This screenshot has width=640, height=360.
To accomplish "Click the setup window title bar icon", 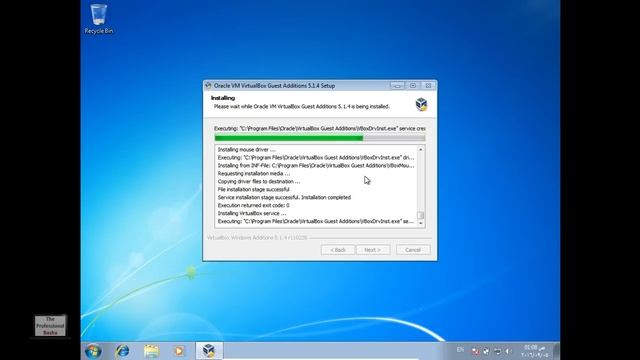I will pyautogui.click(x=208, y=86).
